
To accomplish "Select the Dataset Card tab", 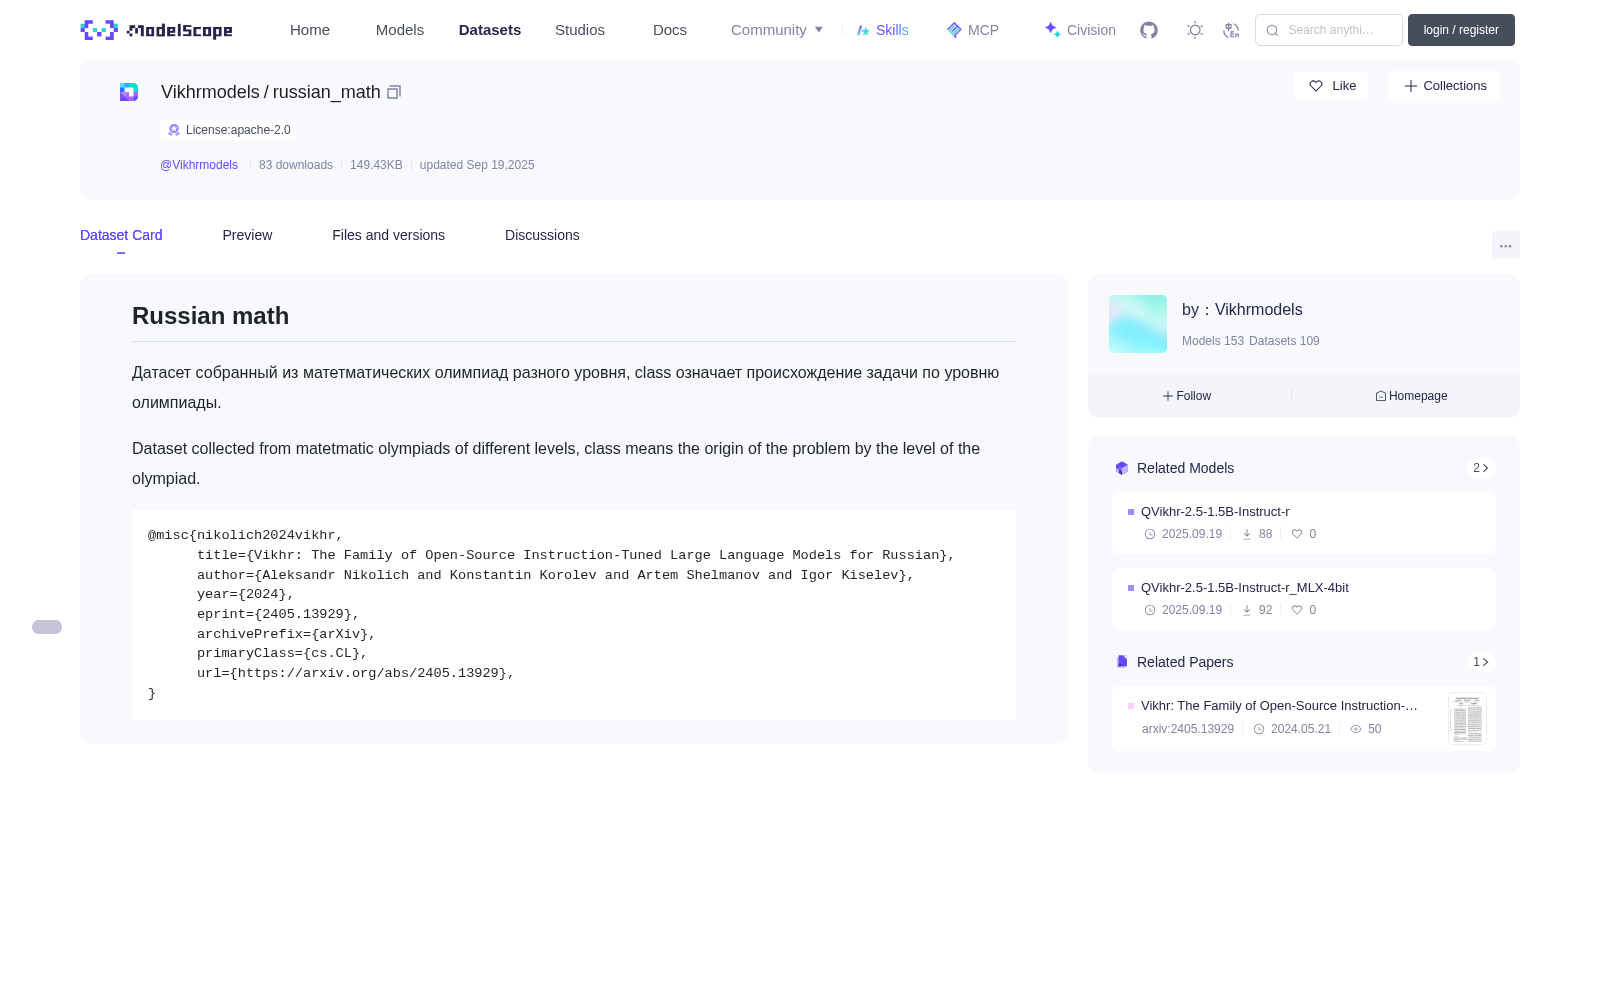I will (121, 235).
